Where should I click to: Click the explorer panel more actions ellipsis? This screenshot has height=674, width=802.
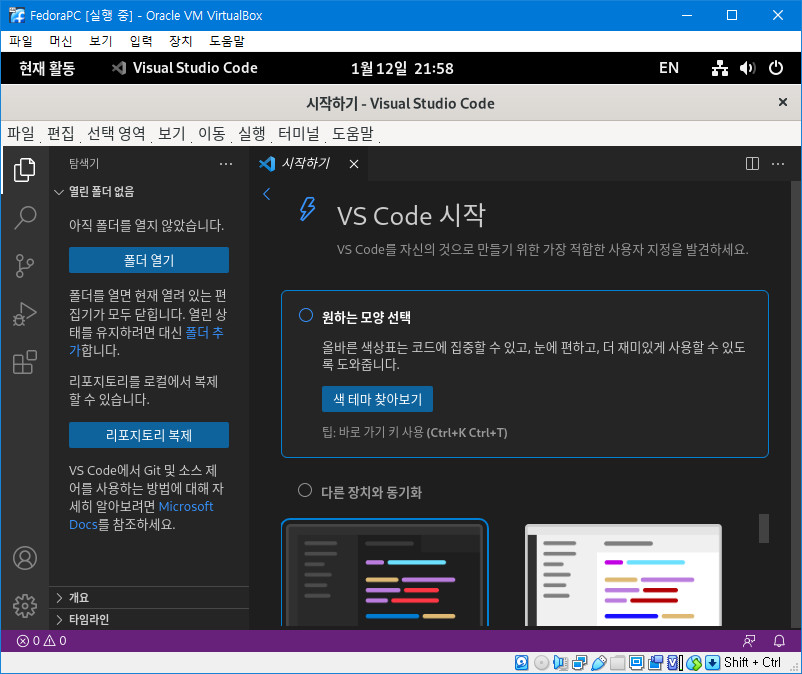(x=226, y=164)
